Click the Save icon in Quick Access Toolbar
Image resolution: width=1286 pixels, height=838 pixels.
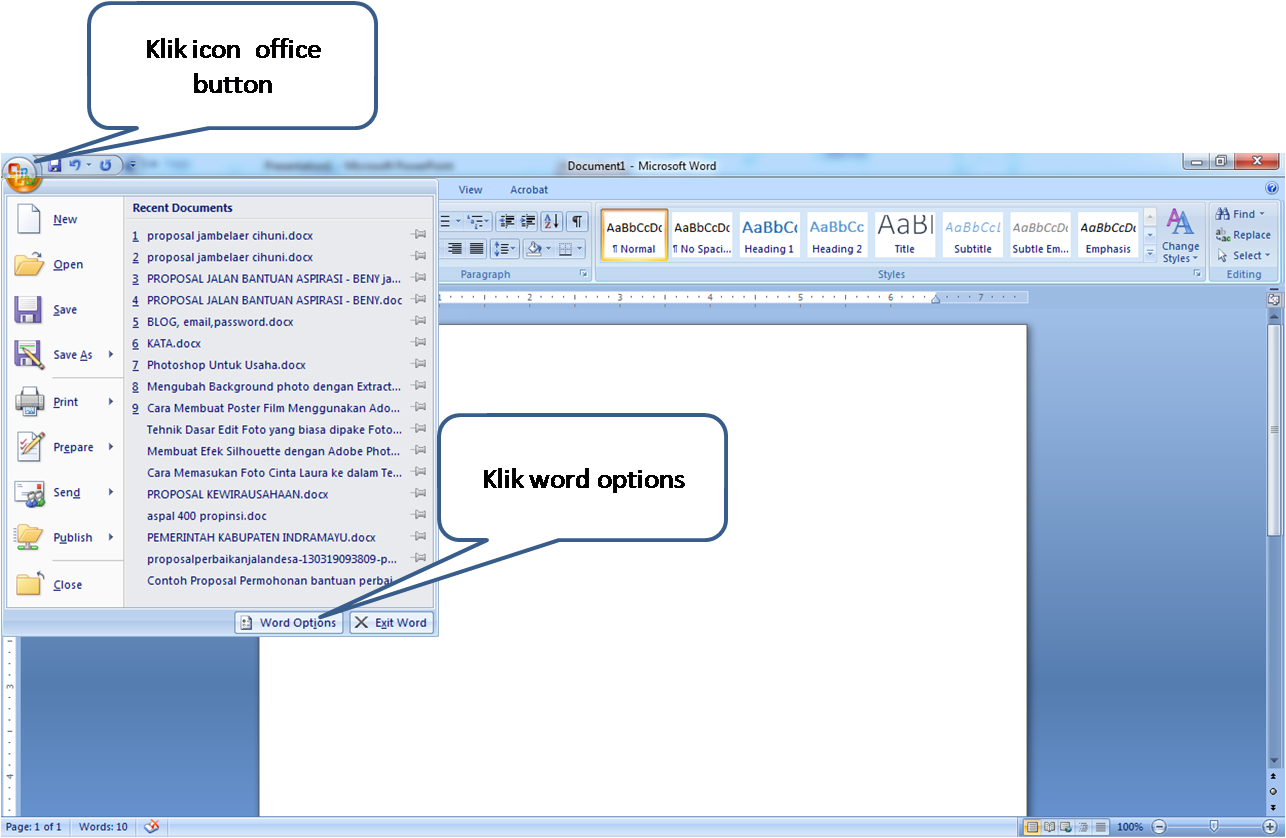tap(55, 164)
